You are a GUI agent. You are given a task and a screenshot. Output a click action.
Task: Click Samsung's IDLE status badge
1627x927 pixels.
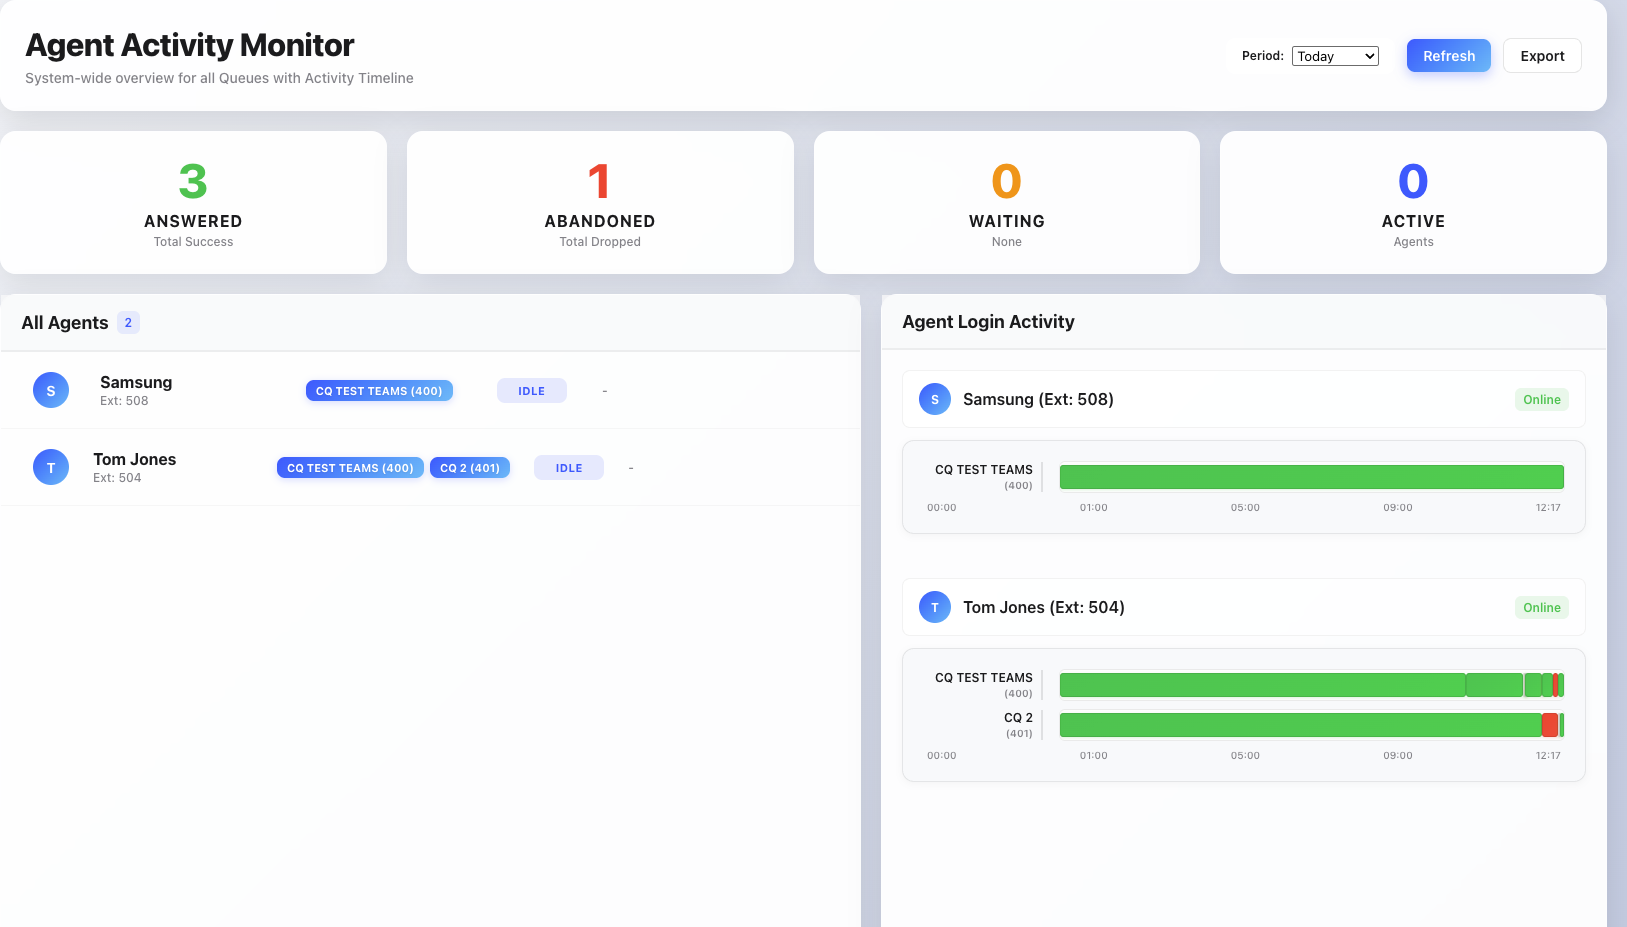pos(531,391)
